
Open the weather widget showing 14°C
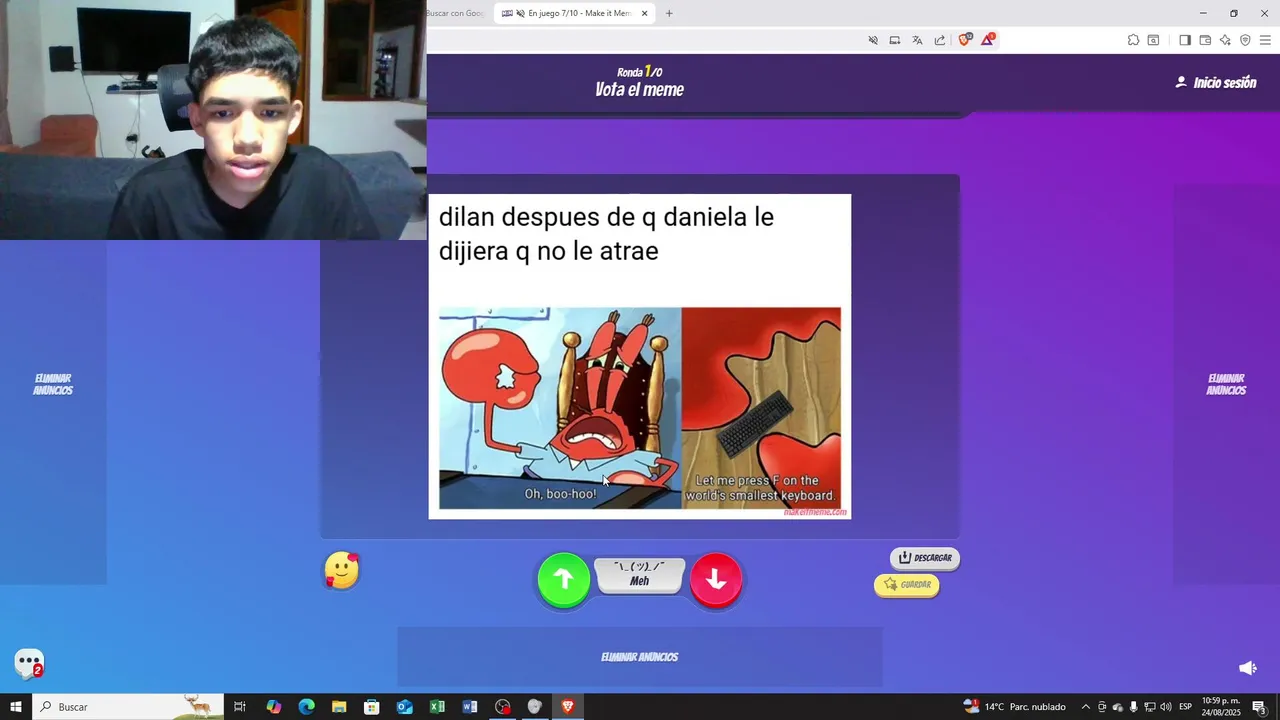1014,707
